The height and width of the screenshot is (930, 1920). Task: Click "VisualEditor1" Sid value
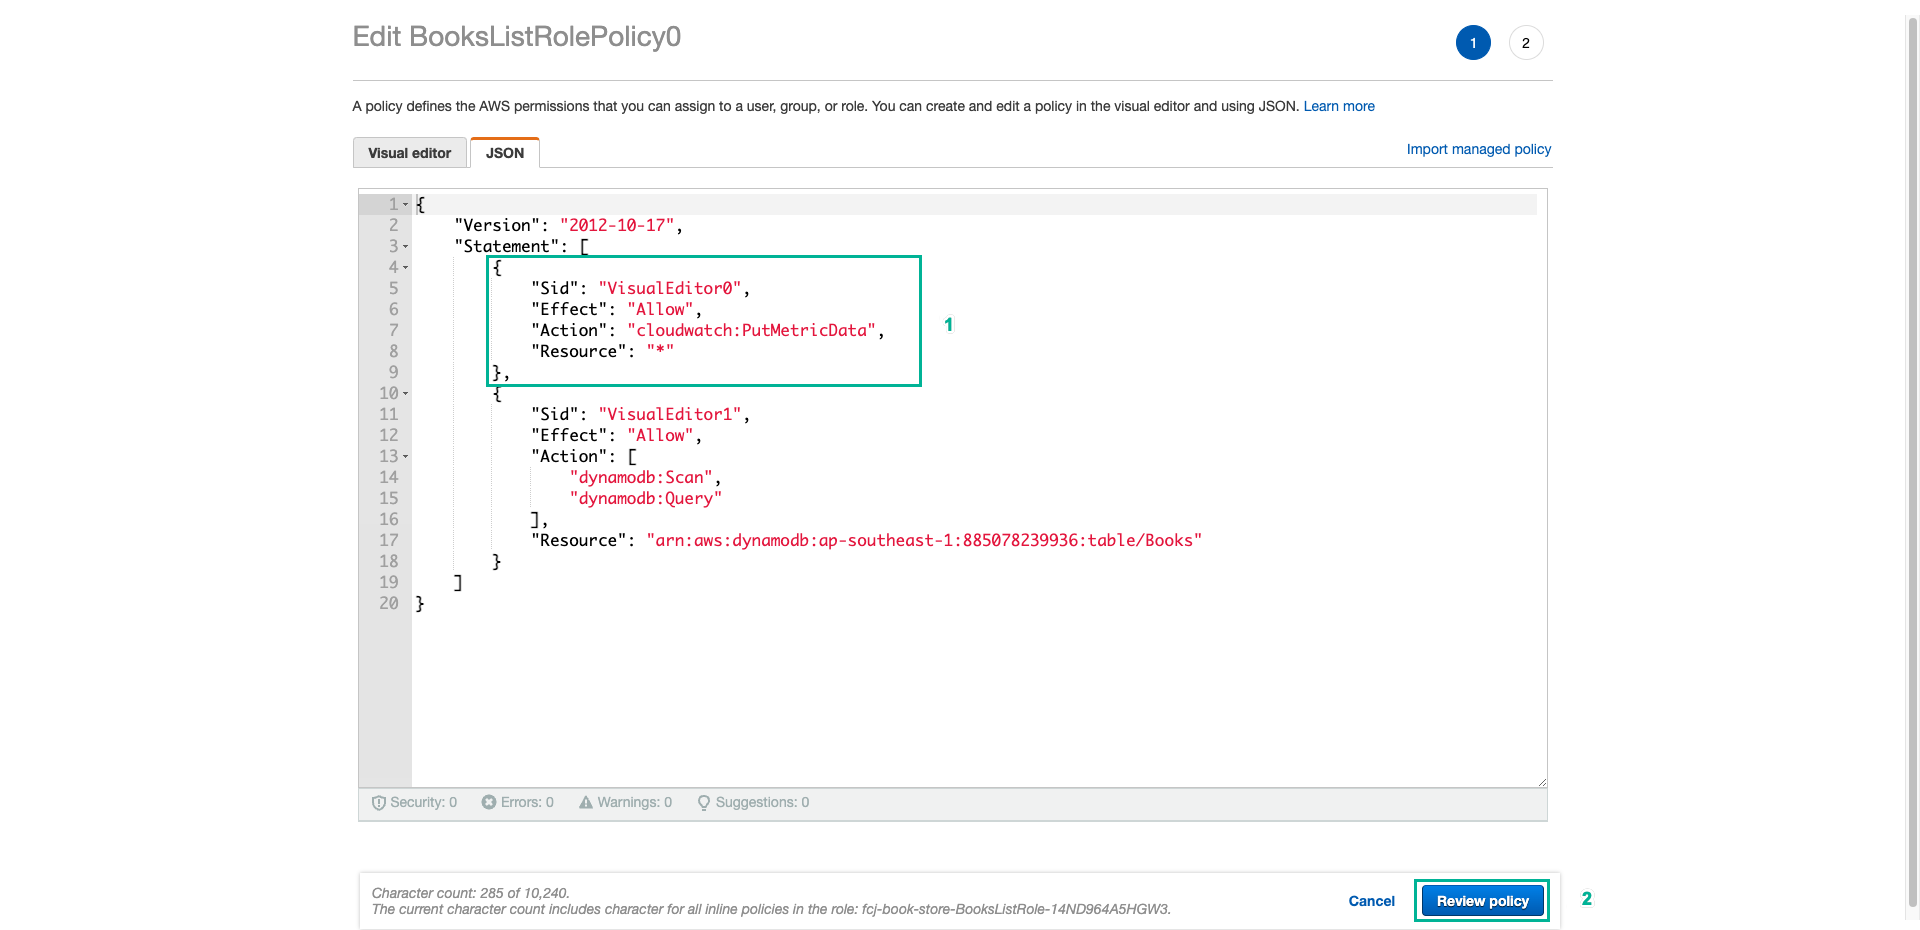tap(670, 415)
